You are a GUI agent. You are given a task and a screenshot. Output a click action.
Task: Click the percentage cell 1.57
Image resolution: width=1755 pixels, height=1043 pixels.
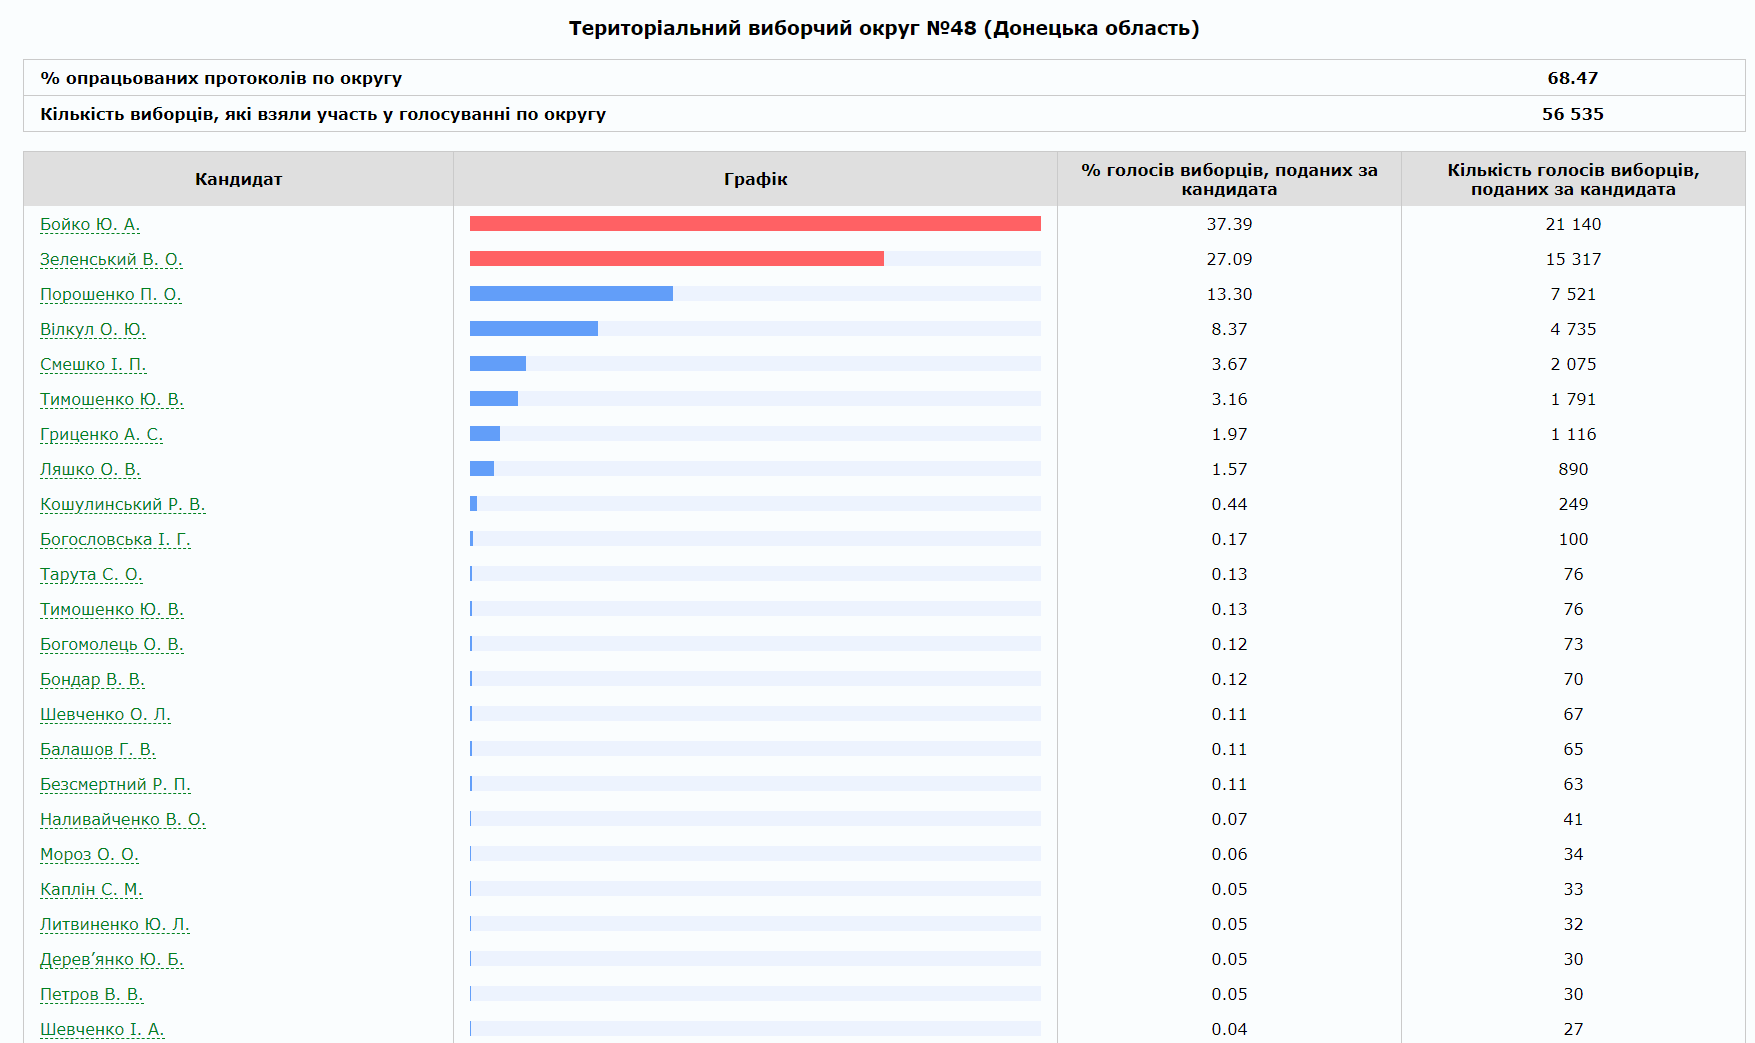pyautogui.click(x=1230, y=469)
